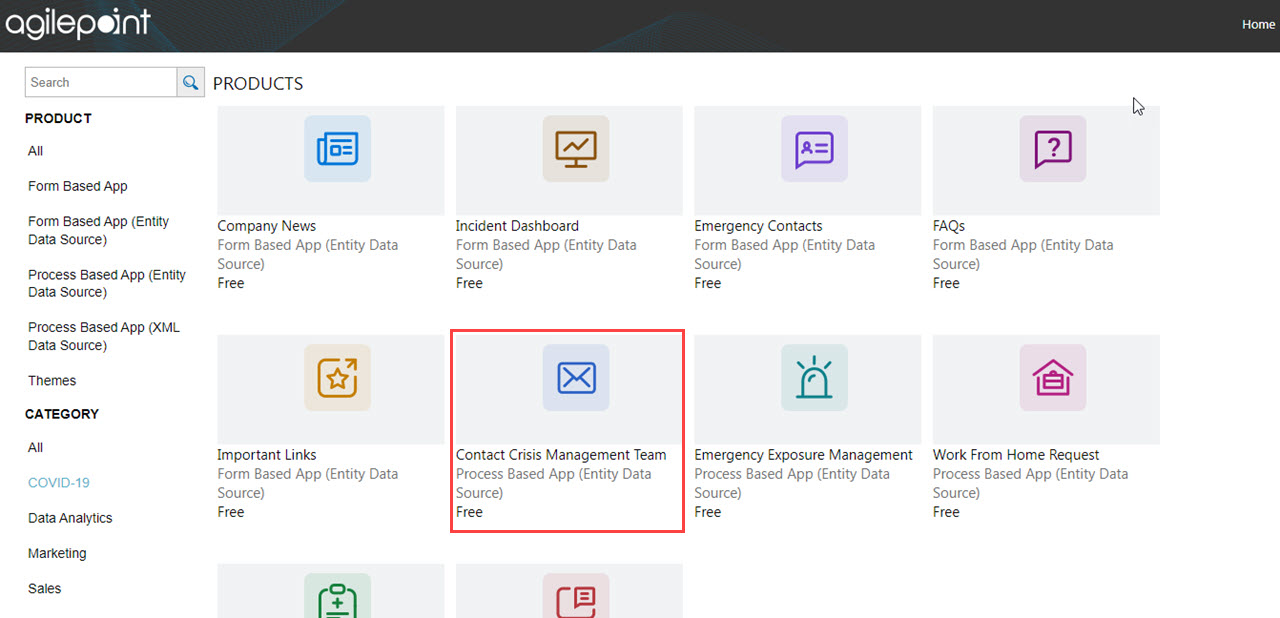Filter by Form Based App
The height and width of the screenshot is (618, 1280).
[78, 186]
